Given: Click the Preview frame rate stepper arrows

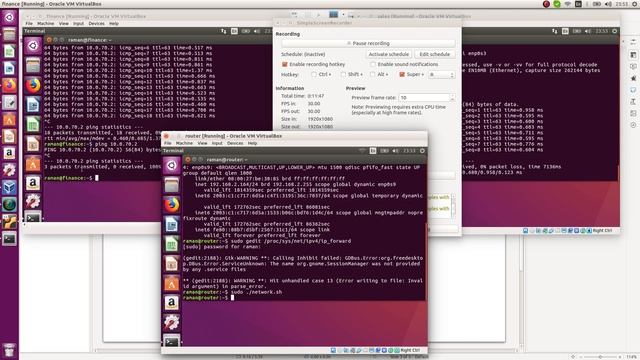Looking at the screenshot, I should (x=452, y=98).
